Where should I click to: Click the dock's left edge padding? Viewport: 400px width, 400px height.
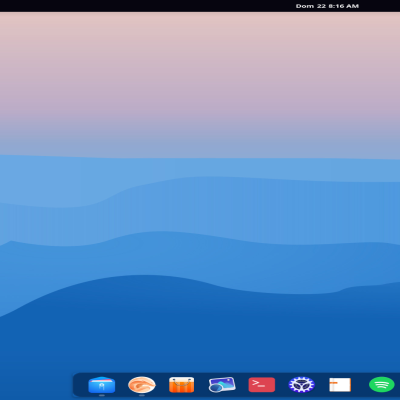coord(80,385)
